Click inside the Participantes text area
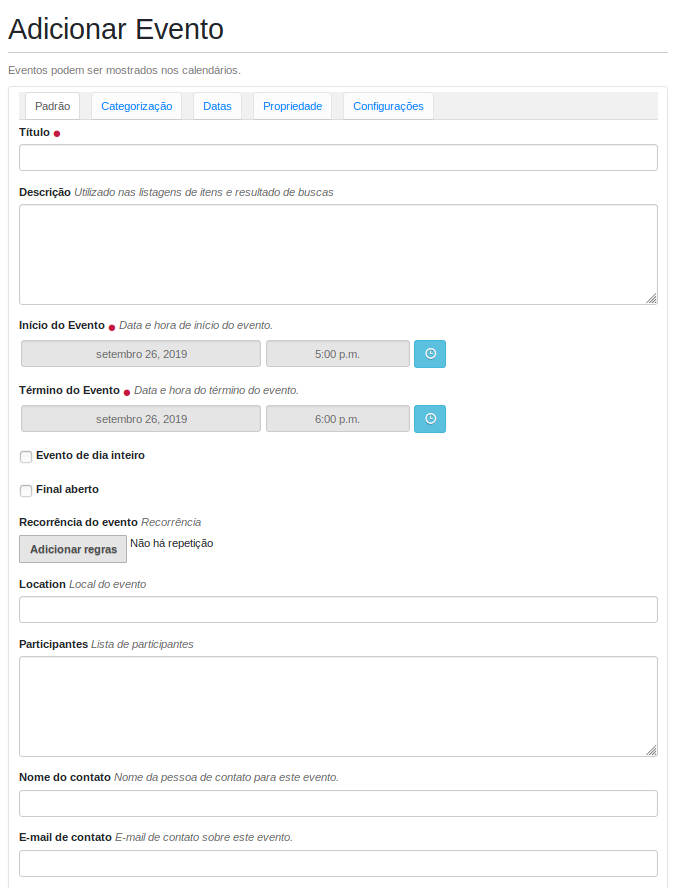 click(338, 706)
